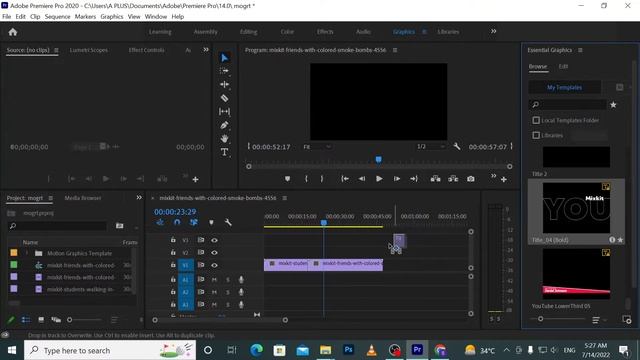Solo audio track A2
Viewport: 640px width, 360px height.
228,292
